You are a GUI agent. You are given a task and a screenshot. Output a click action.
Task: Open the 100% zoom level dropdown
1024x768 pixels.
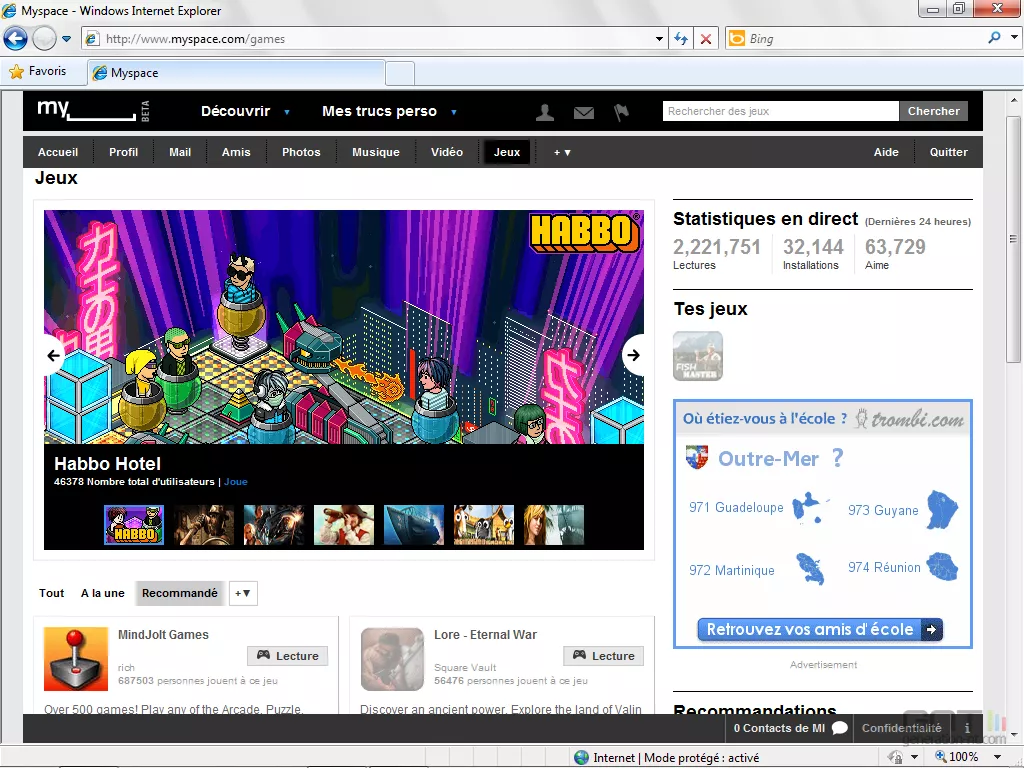[x=997, y=757]
